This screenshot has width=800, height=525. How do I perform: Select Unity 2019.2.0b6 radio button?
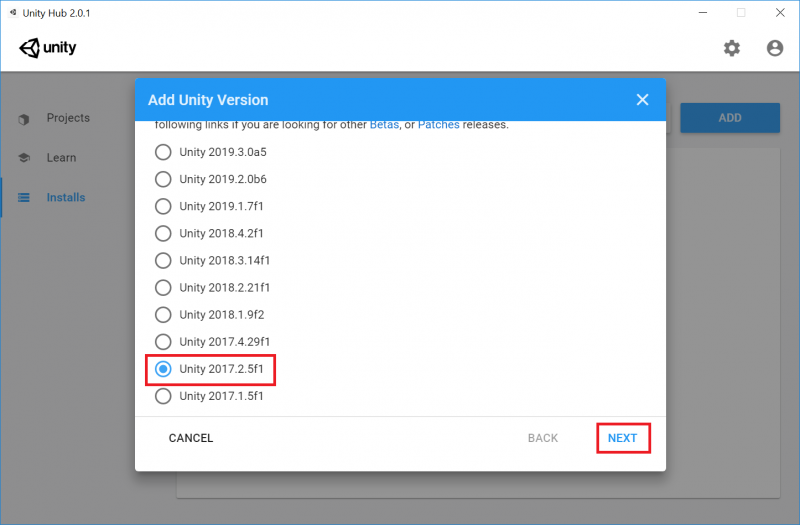point(163,179)
